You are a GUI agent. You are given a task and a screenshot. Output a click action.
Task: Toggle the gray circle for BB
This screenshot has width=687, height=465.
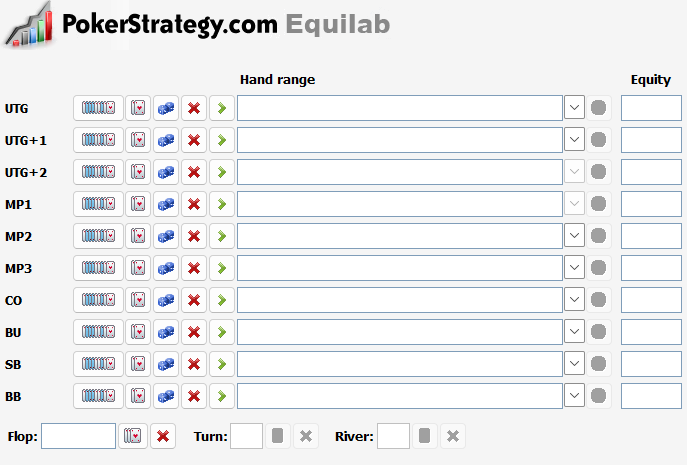599,396
